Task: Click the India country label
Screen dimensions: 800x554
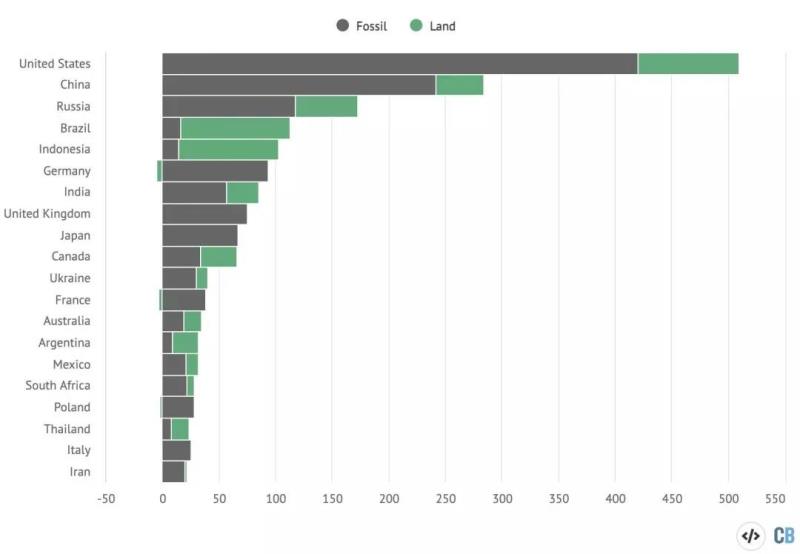Action: 77,192
